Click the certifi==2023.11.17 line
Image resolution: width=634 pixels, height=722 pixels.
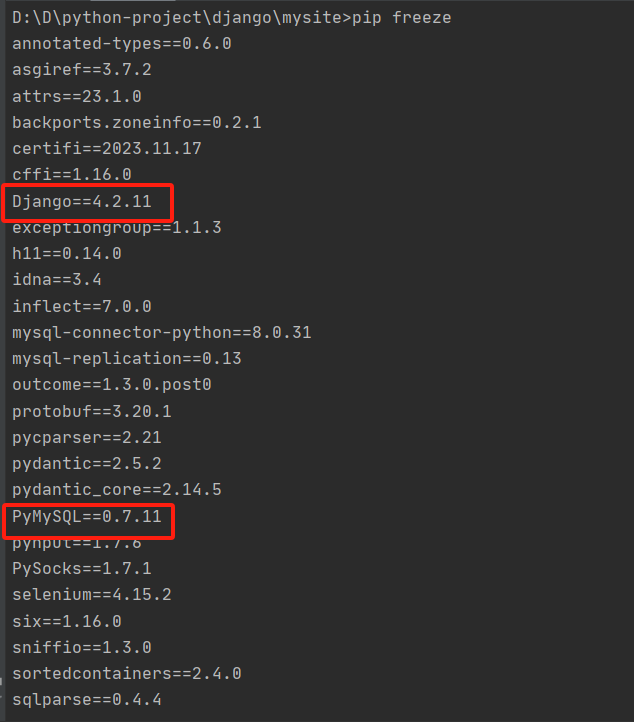107,149
